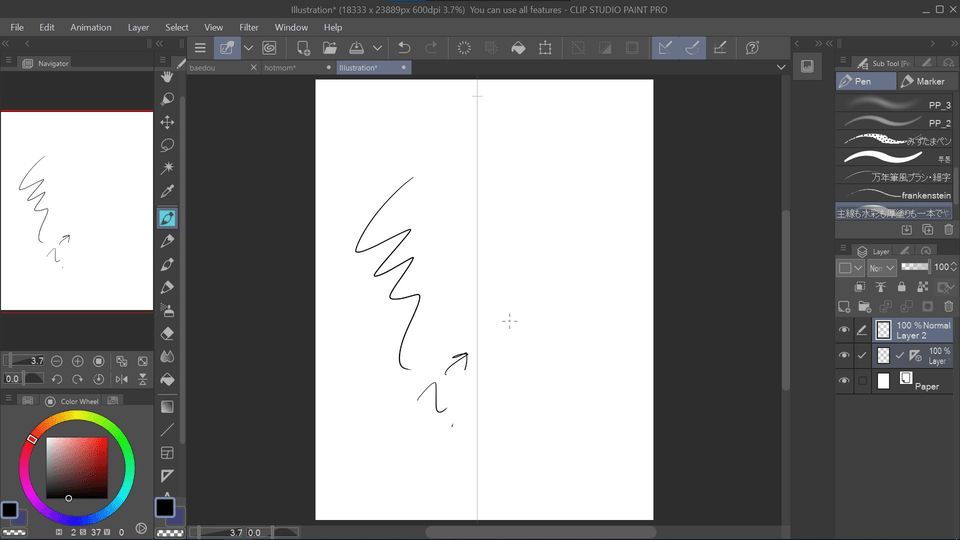
Task: Create a new raster layer
Action: (844, 306)
